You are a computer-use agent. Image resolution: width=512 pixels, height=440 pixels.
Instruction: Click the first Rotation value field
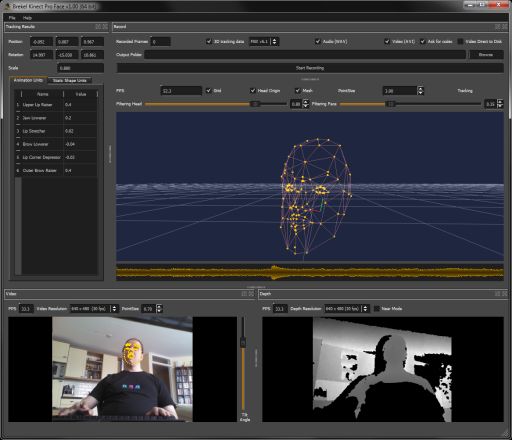click(x=41, y=55)
